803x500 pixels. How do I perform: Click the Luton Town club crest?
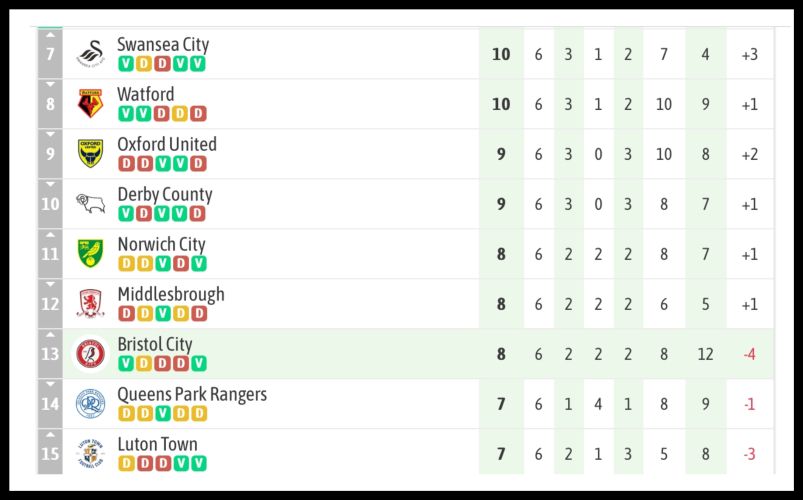(x=91, y=454)
